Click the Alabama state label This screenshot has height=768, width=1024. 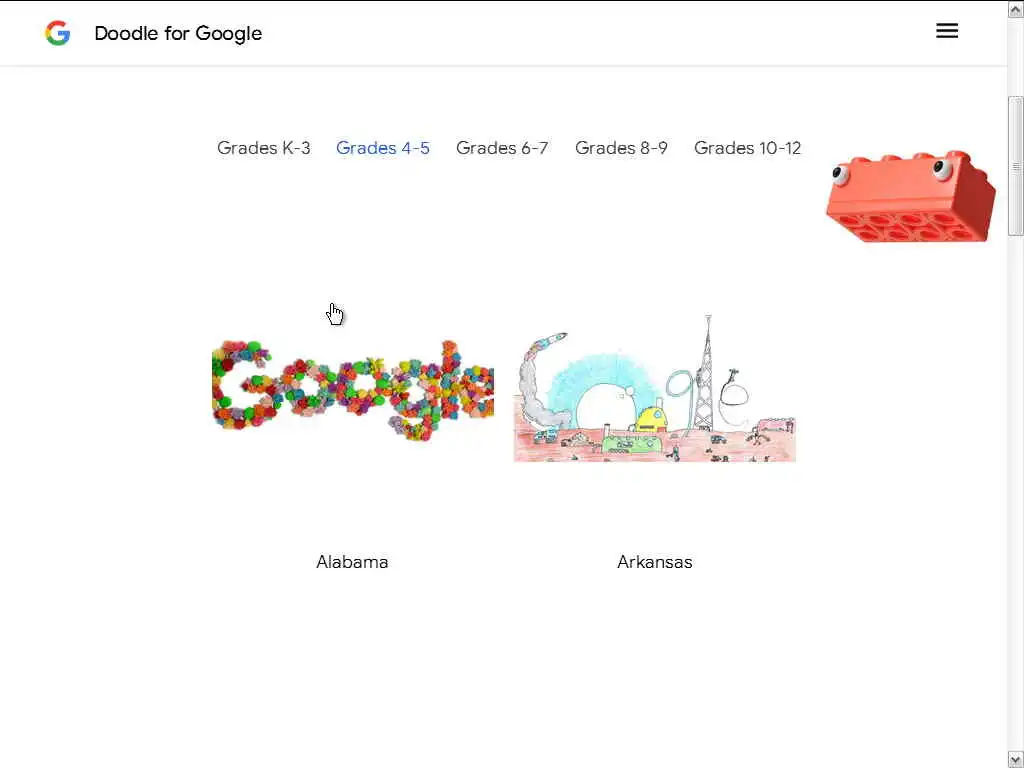(x=353, y=562)
